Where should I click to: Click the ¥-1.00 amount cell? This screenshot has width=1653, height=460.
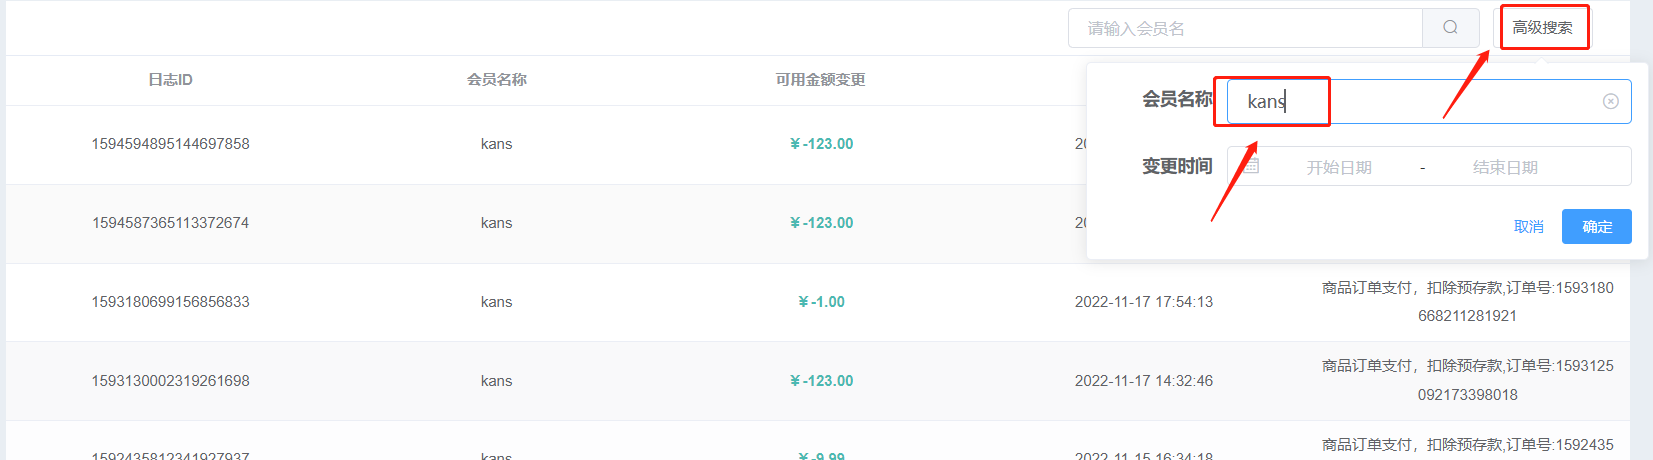[821, 302]
